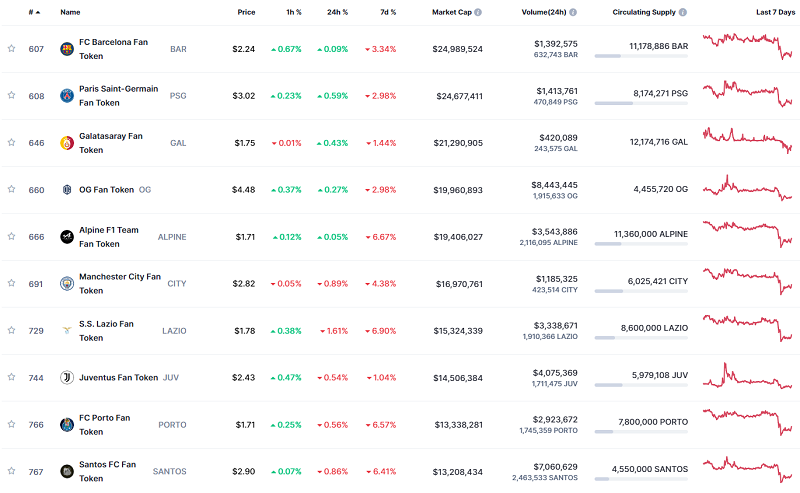Click the Alpine F1 Team logo icon

pyautogui.click(x=67, y=236)
